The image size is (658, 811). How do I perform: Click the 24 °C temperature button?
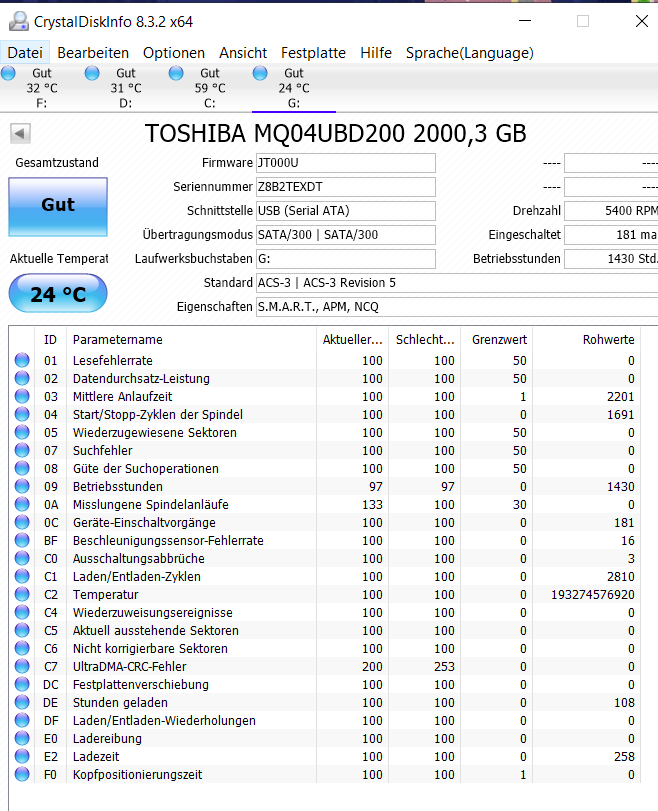click(x=58, y=293)
